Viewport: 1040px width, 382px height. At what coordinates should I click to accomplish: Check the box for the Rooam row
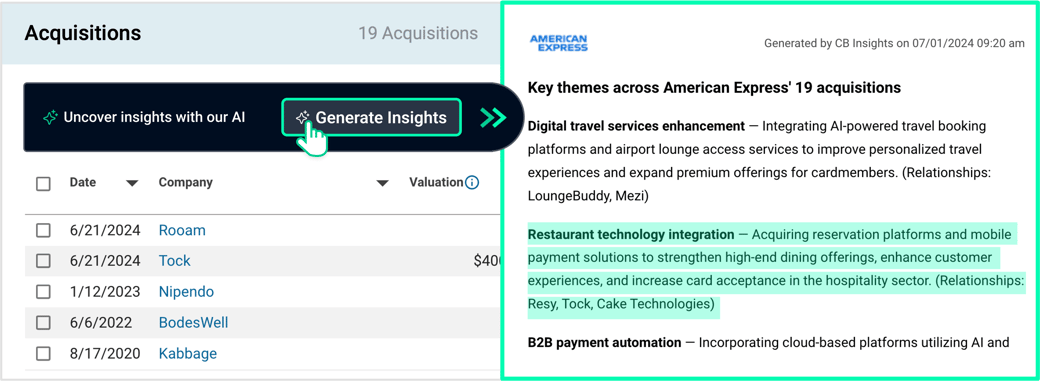point(43,230)
